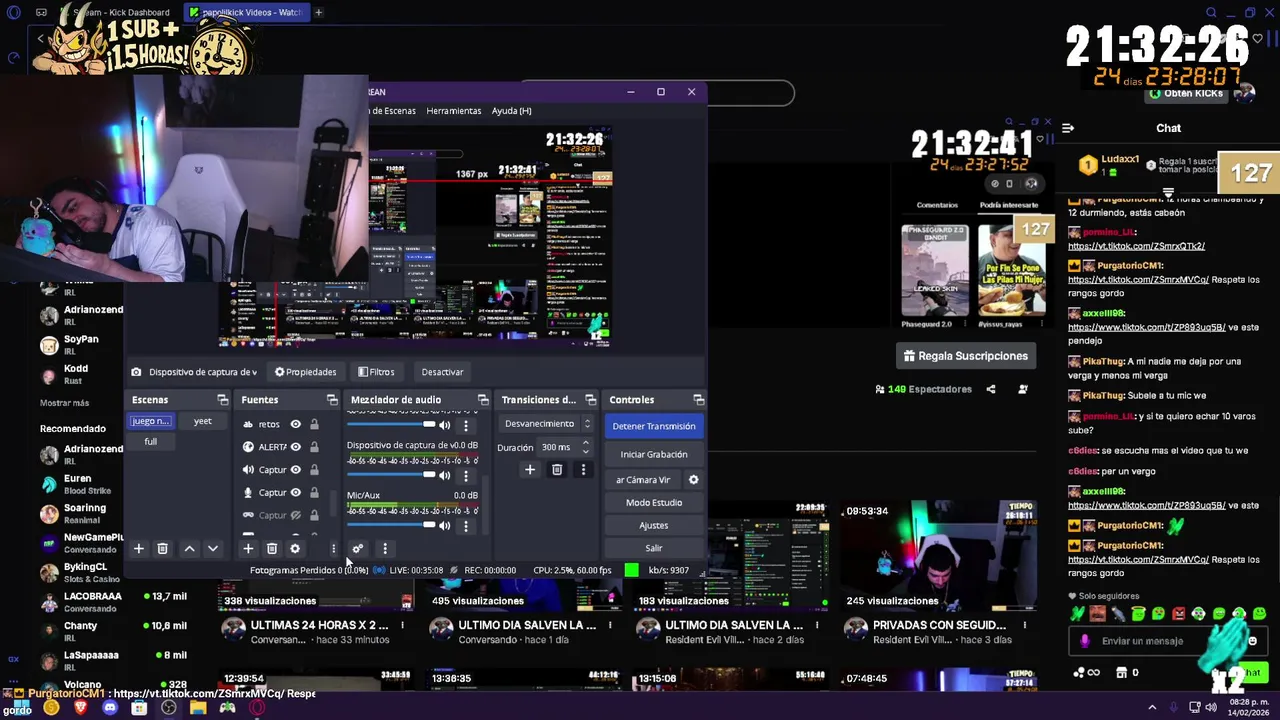Image resolution: width=1280 pixels, height=720 pixels.
Task: Click share icon beside Espectadores
Action: tap(991, 389)
